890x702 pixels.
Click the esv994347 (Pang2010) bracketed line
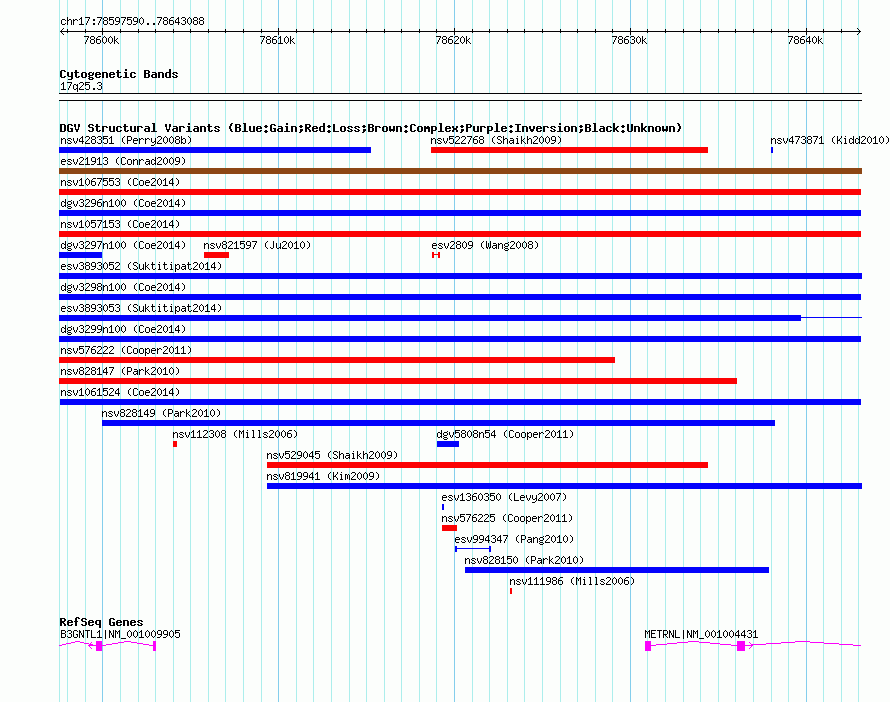(473, 549)
